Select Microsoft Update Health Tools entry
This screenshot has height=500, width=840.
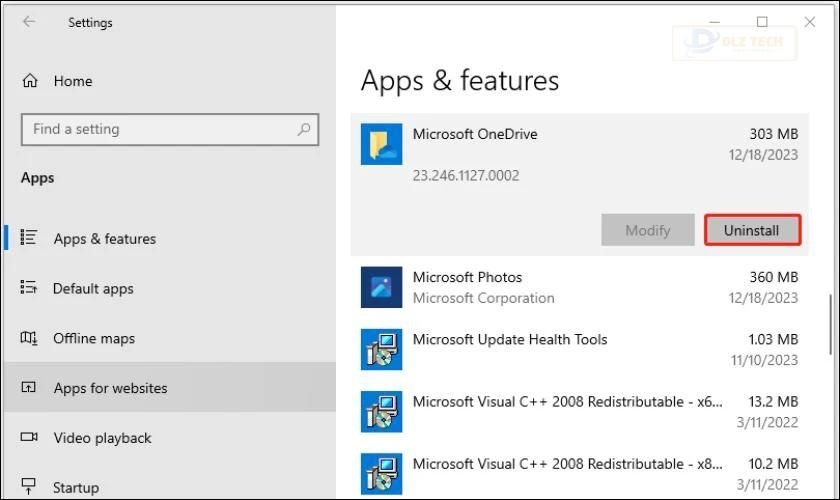point(580,350)
